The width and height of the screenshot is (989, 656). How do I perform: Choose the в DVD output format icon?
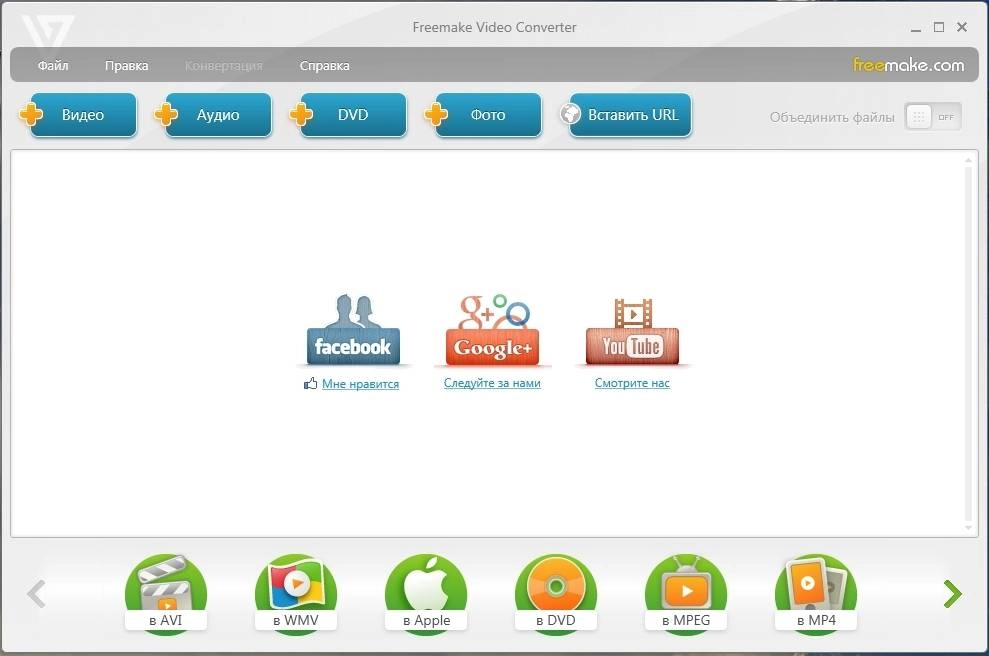click(x=556, y=593)
